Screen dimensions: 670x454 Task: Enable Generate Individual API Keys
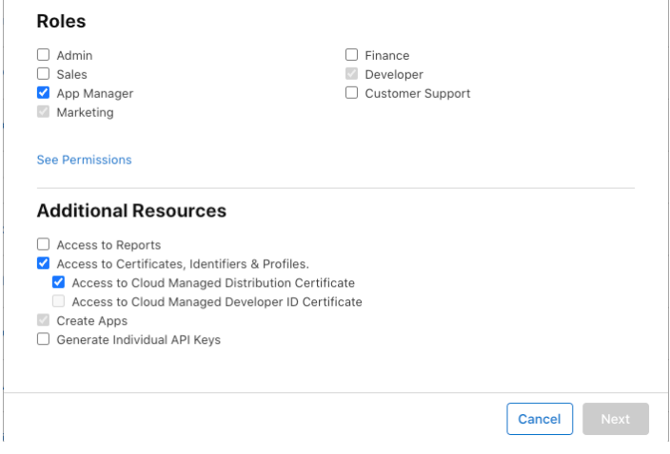tap(43, 339)
